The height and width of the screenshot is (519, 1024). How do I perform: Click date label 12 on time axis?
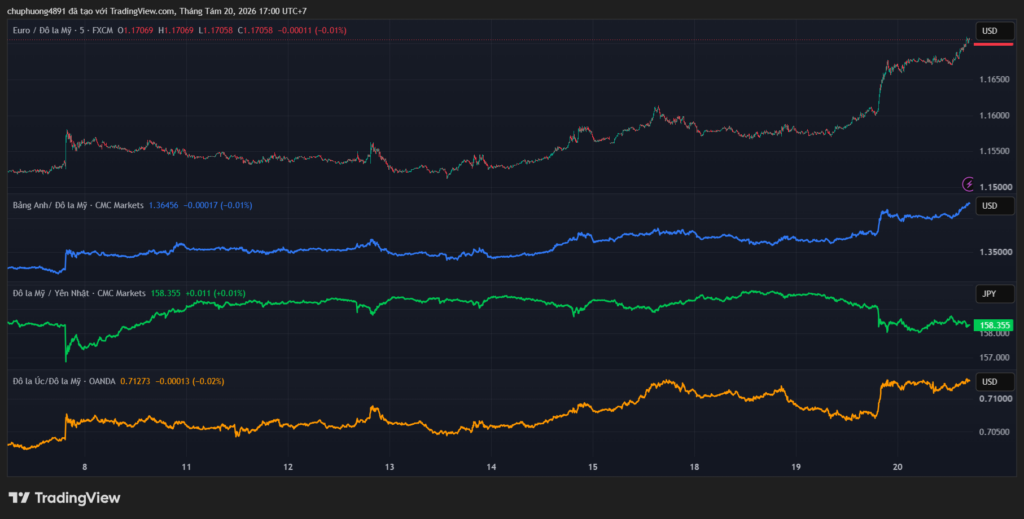[x=288, y=467]
